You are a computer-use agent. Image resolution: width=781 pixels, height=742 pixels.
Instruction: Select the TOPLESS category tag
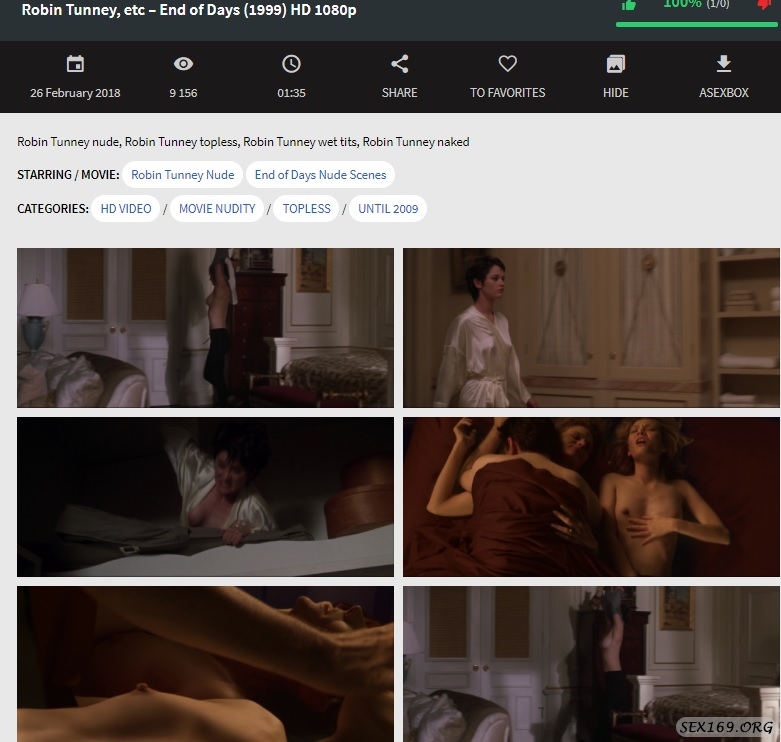[x=306, y=209]
